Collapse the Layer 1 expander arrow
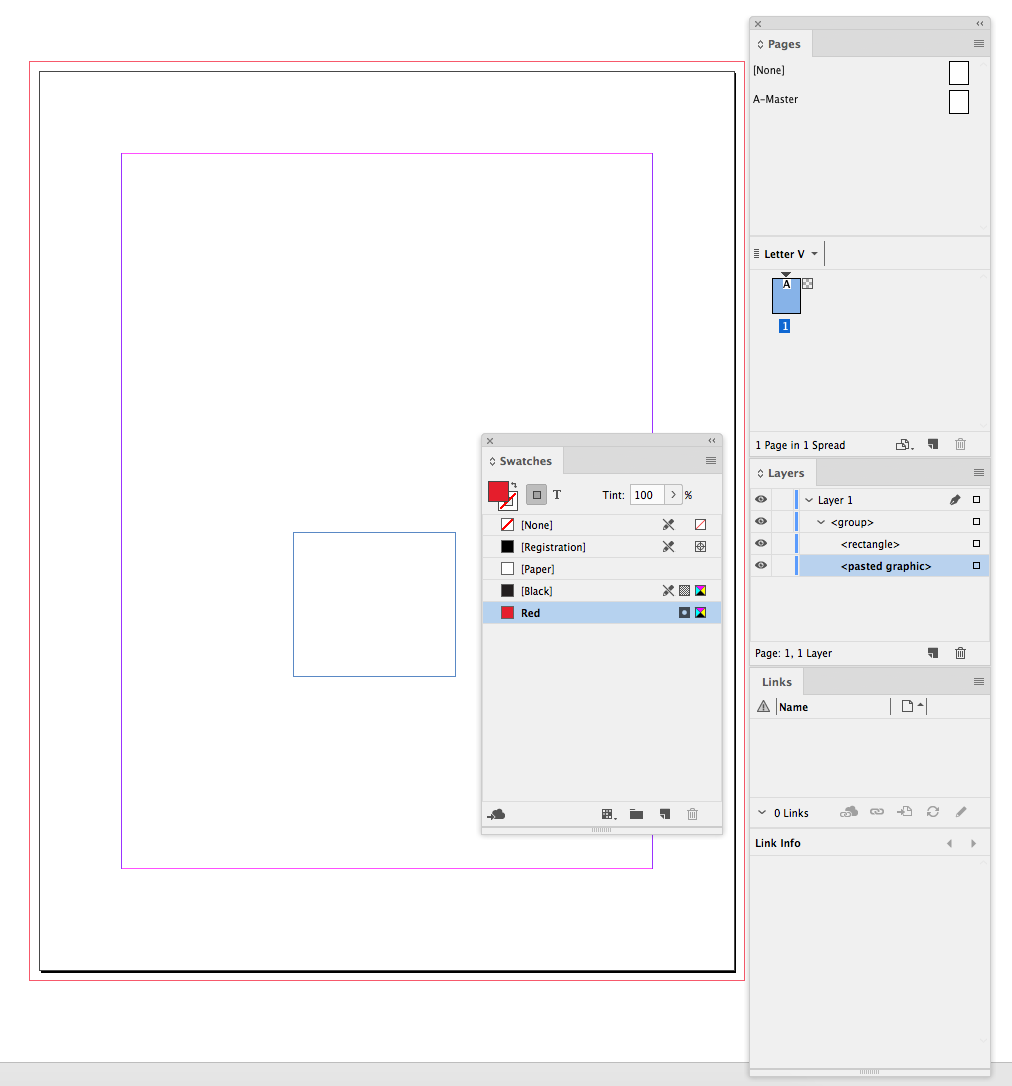The image size is (1012, 1086). [808, 499]
